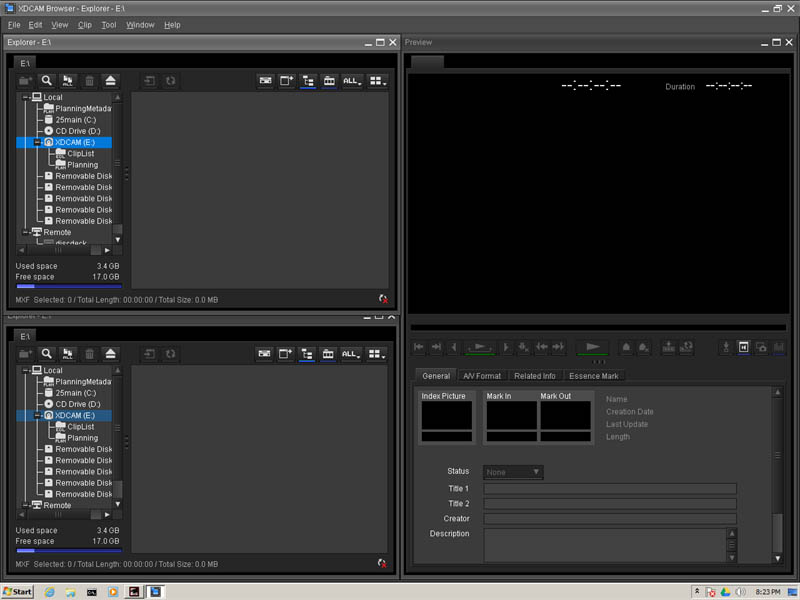Open the Clip menu
Image resolution: width=800 pixels, height=600 pixels.
84,24
